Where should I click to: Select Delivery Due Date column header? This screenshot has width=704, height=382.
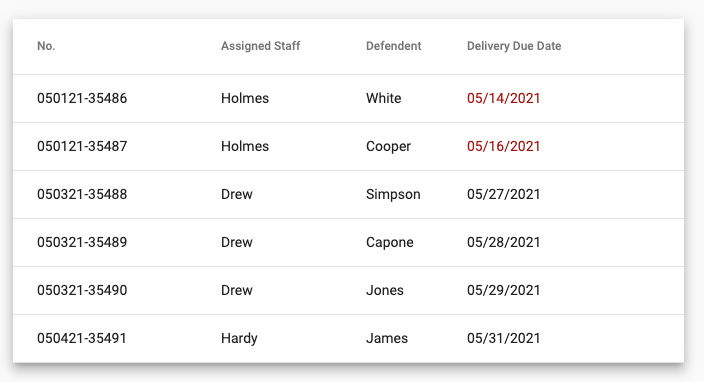tap(514, 46)
